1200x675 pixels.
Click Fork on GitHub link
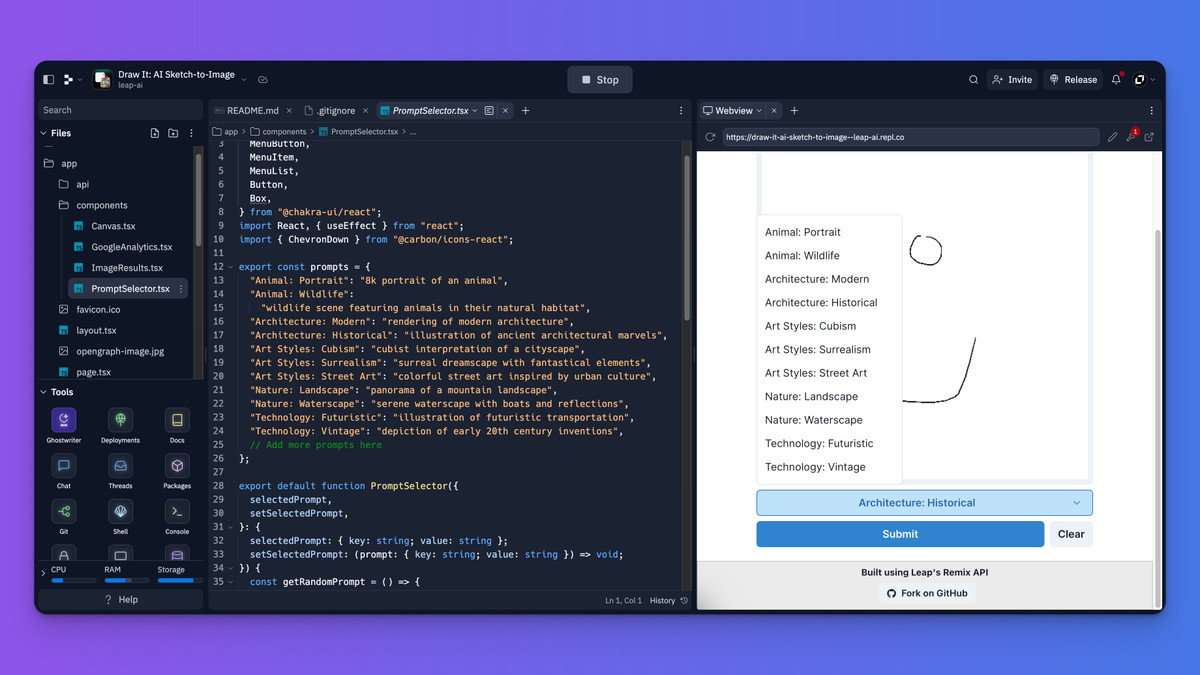point(927,593)
